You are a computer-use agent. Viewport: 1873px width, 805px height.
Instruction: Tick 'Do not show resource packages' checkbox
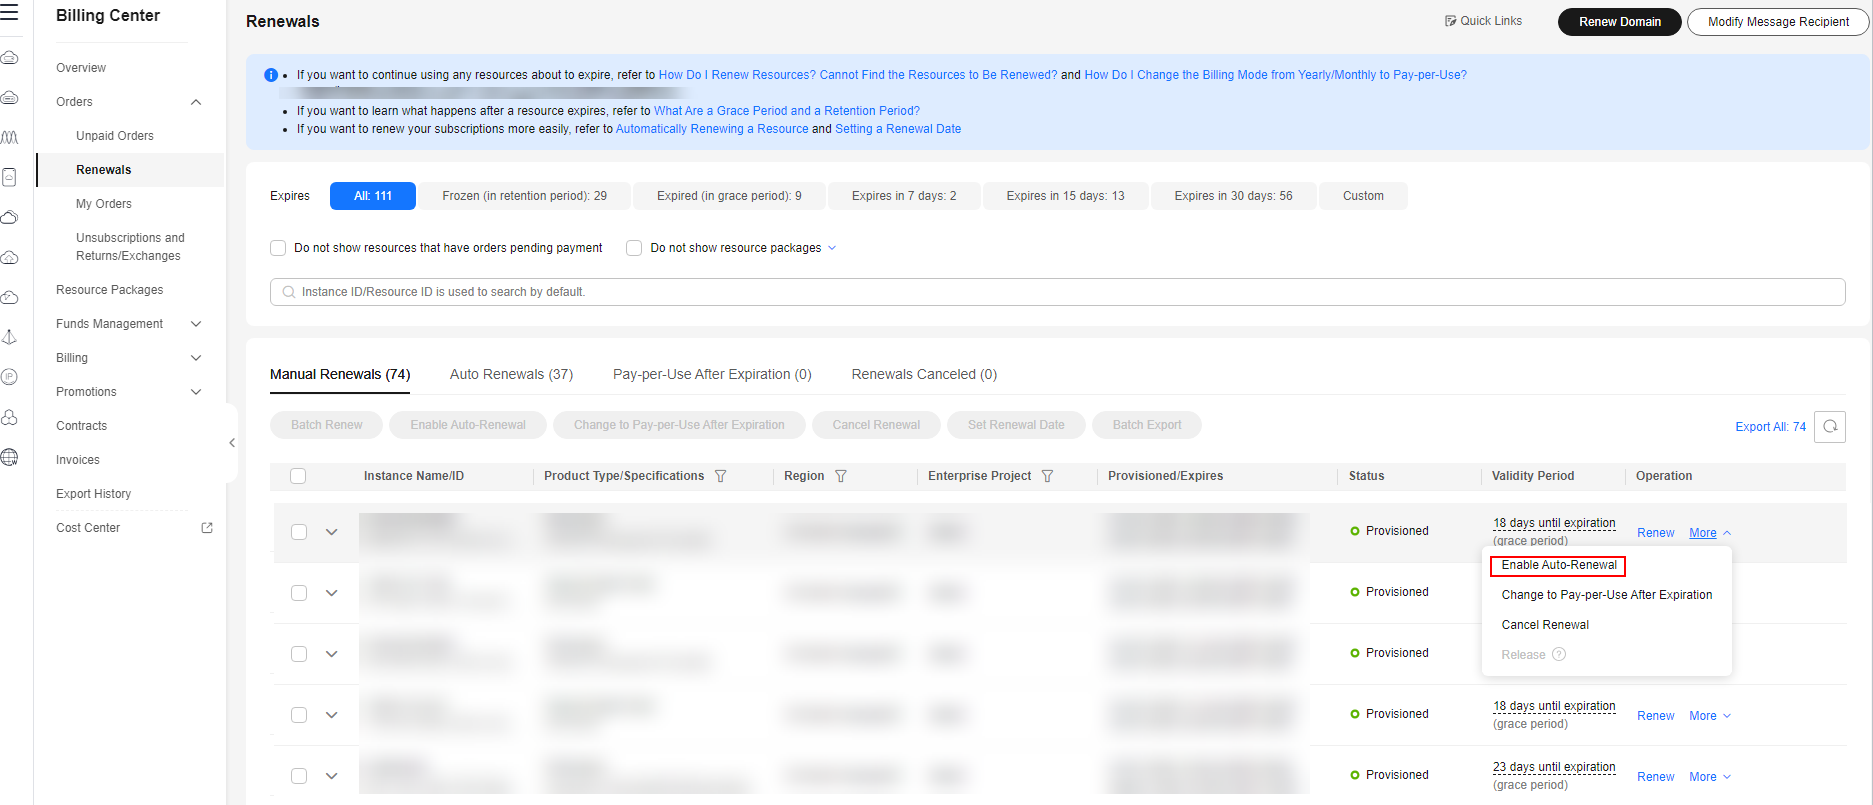click(634, 248)
